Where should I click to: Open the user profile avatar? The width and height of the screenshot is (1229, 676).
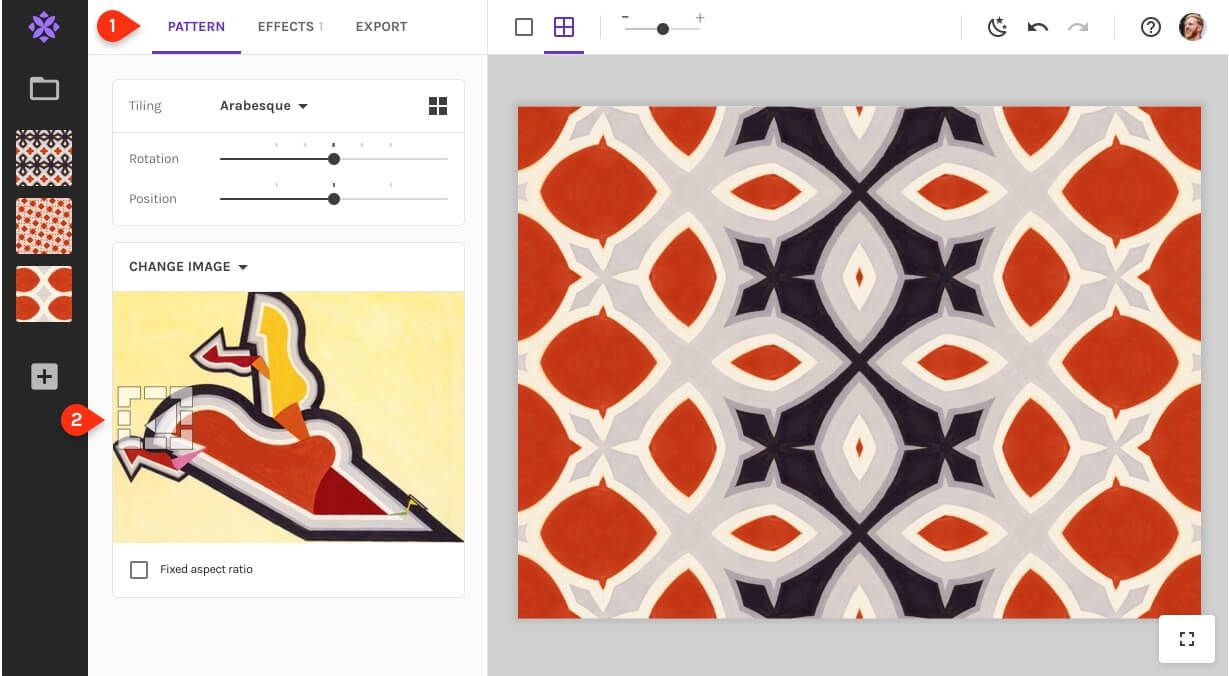1192,27
